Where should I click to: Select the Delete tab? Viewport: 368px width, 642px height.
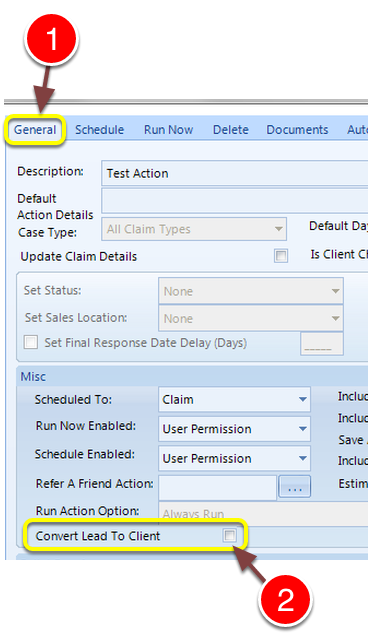tap(231, 130)
